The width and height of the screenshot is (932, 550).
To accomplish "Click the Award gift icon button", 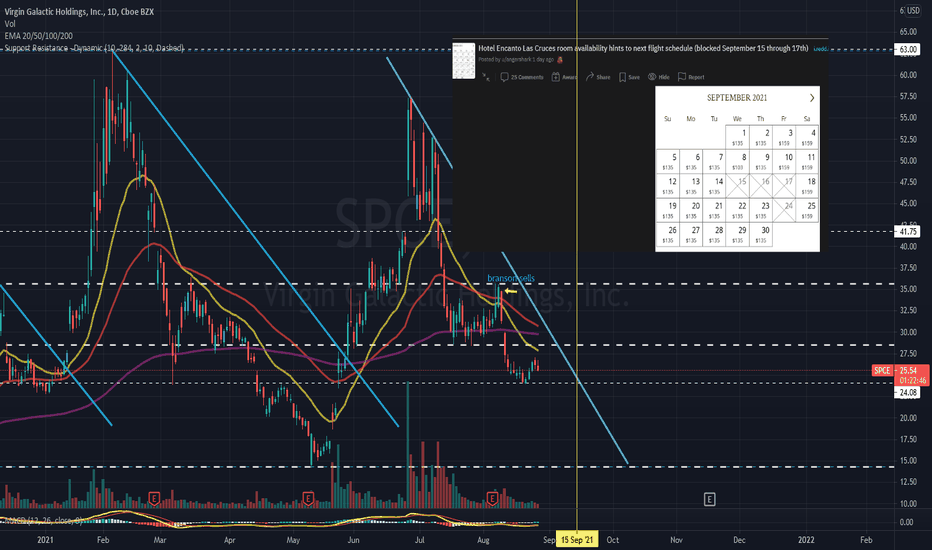I will pyautogui.click(x=564, y=77).
